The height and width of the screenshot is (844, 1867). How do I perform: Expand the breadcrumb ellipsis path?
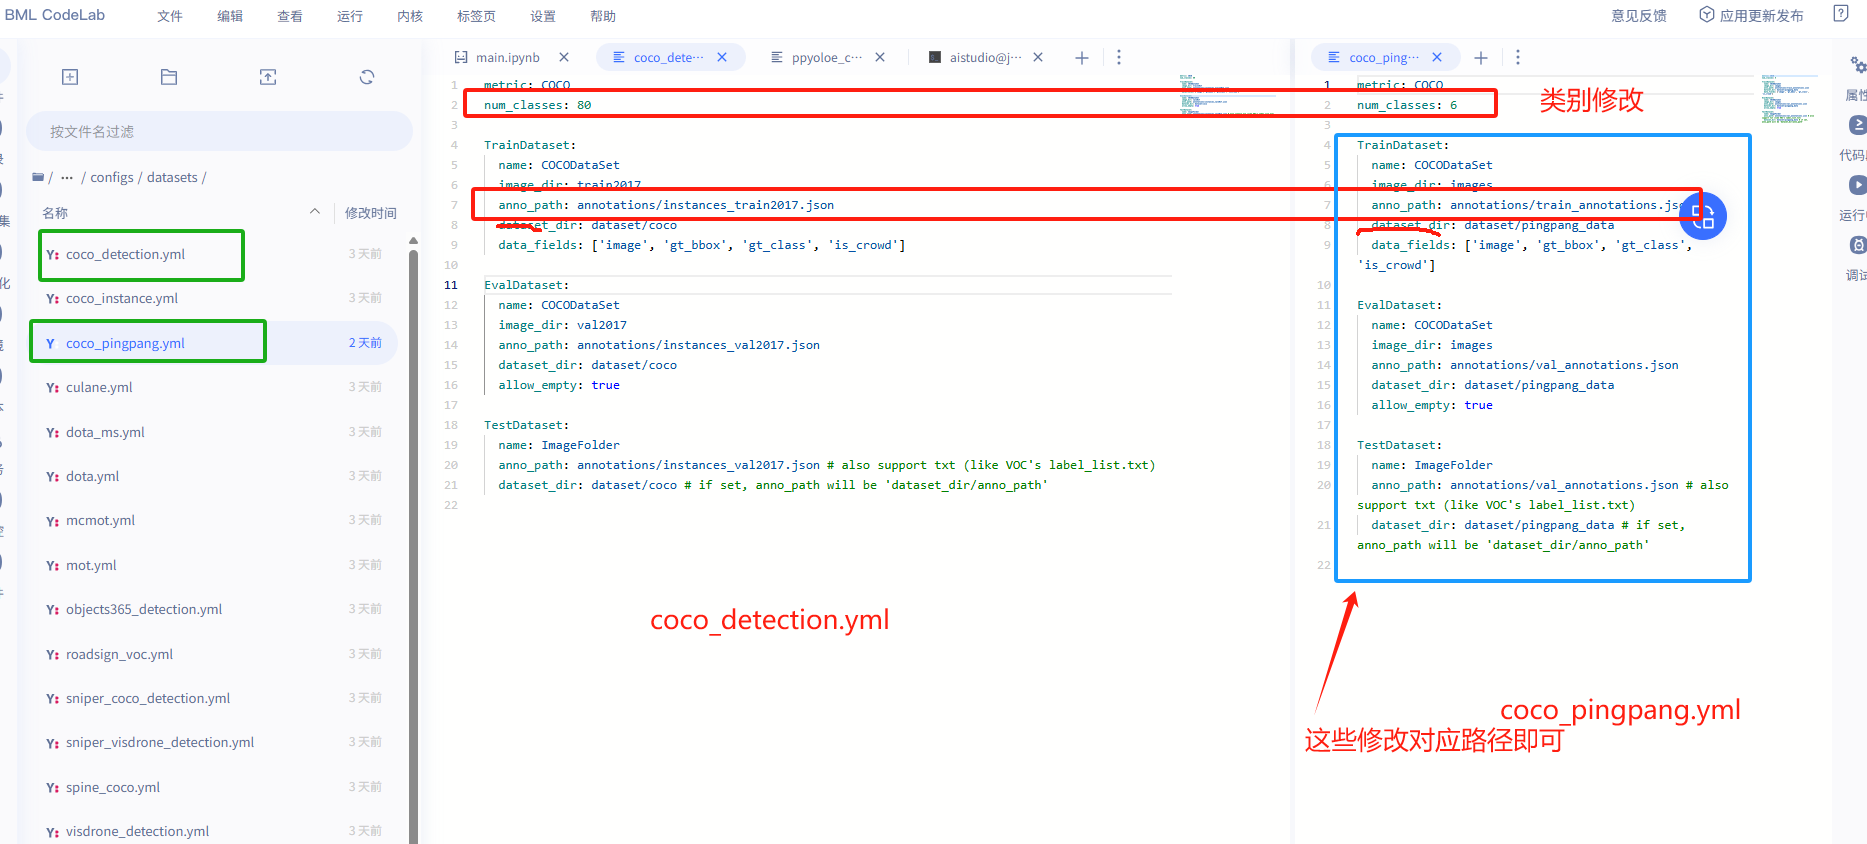point(67,178)
